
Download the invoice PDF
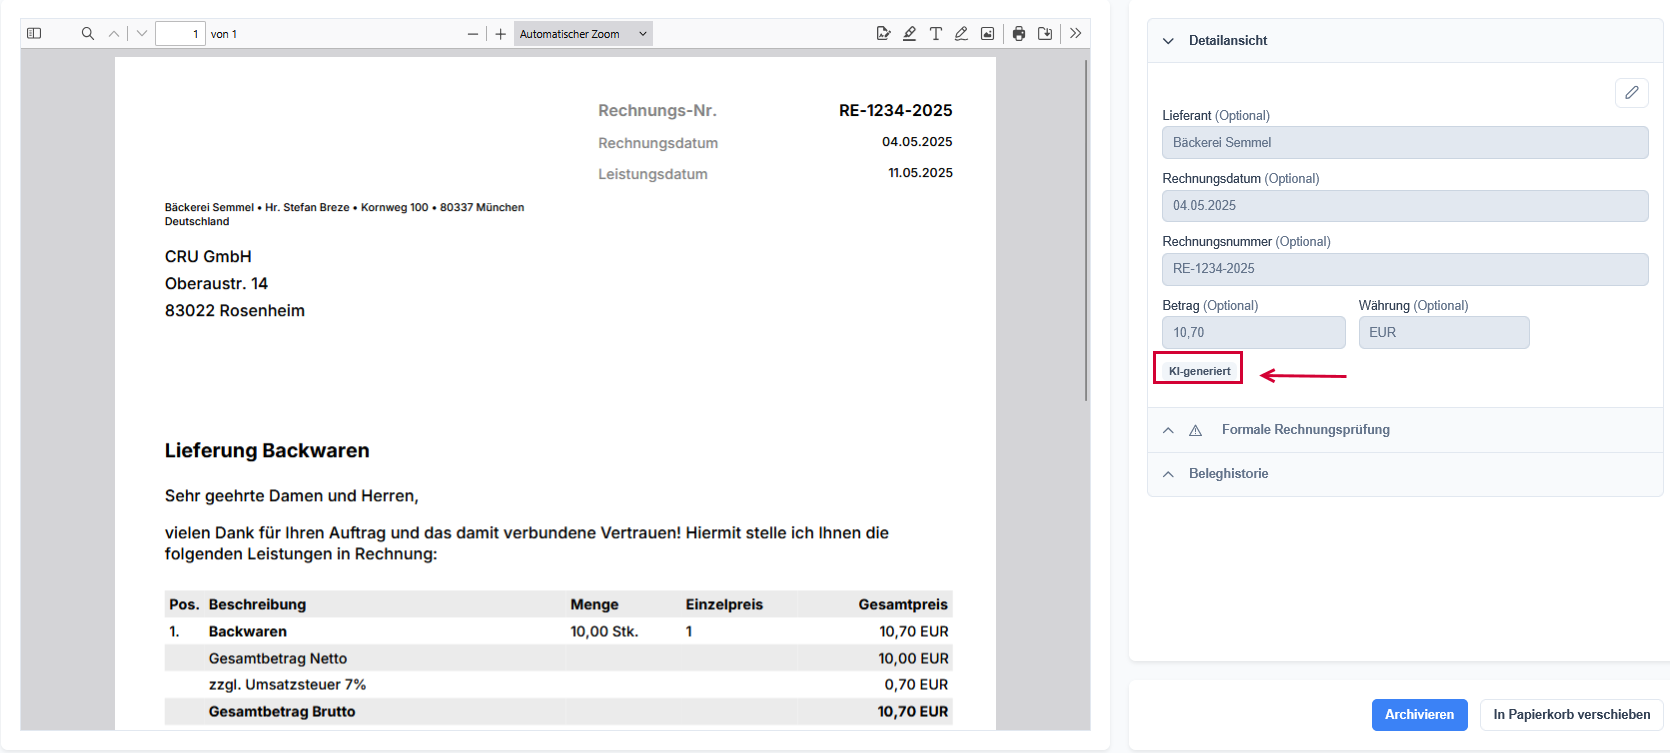(x=1045, y=34)
